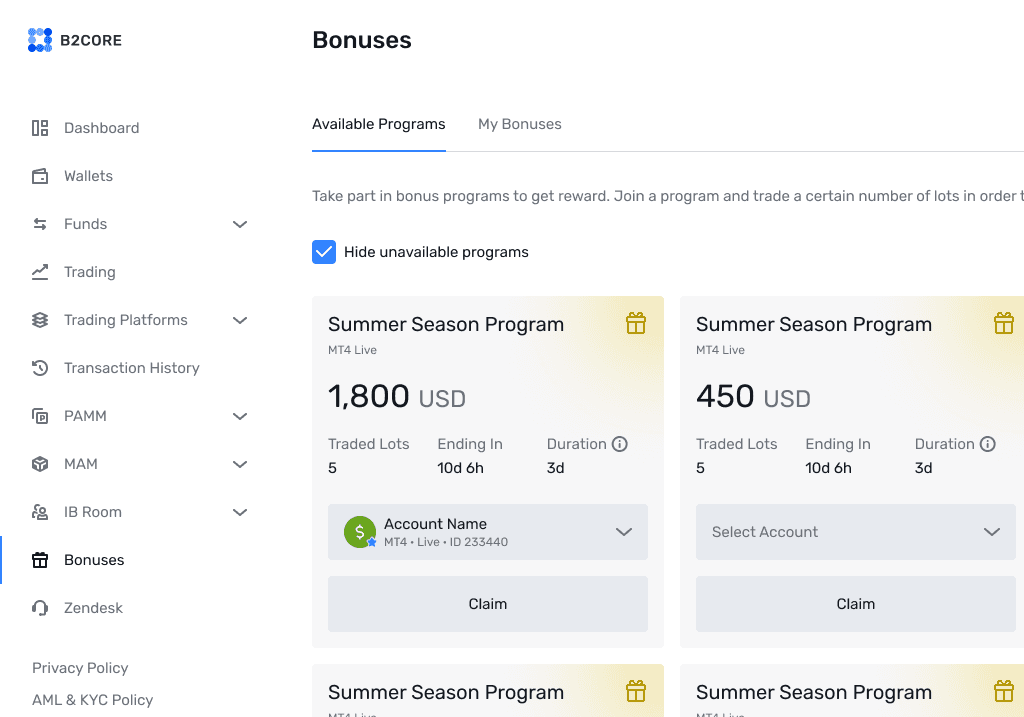
Task: Uncheck Hide unavailable programs
Action: click(x=323, y=252)
